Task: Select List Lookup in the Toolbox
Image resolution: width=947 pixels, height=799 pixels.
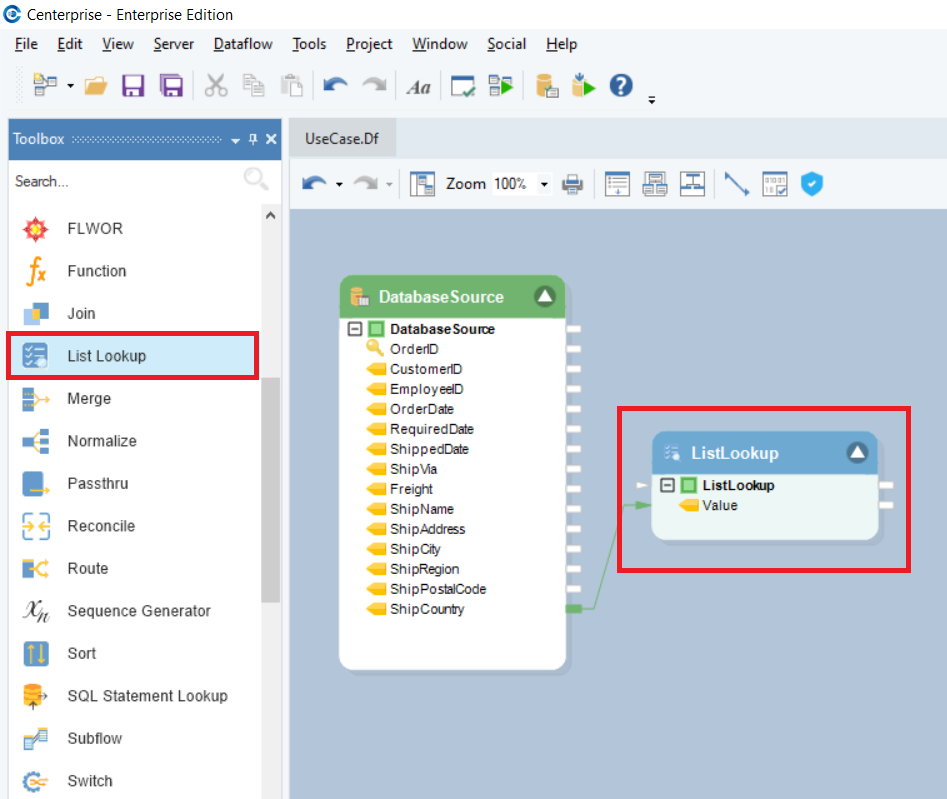Action: 106,356
